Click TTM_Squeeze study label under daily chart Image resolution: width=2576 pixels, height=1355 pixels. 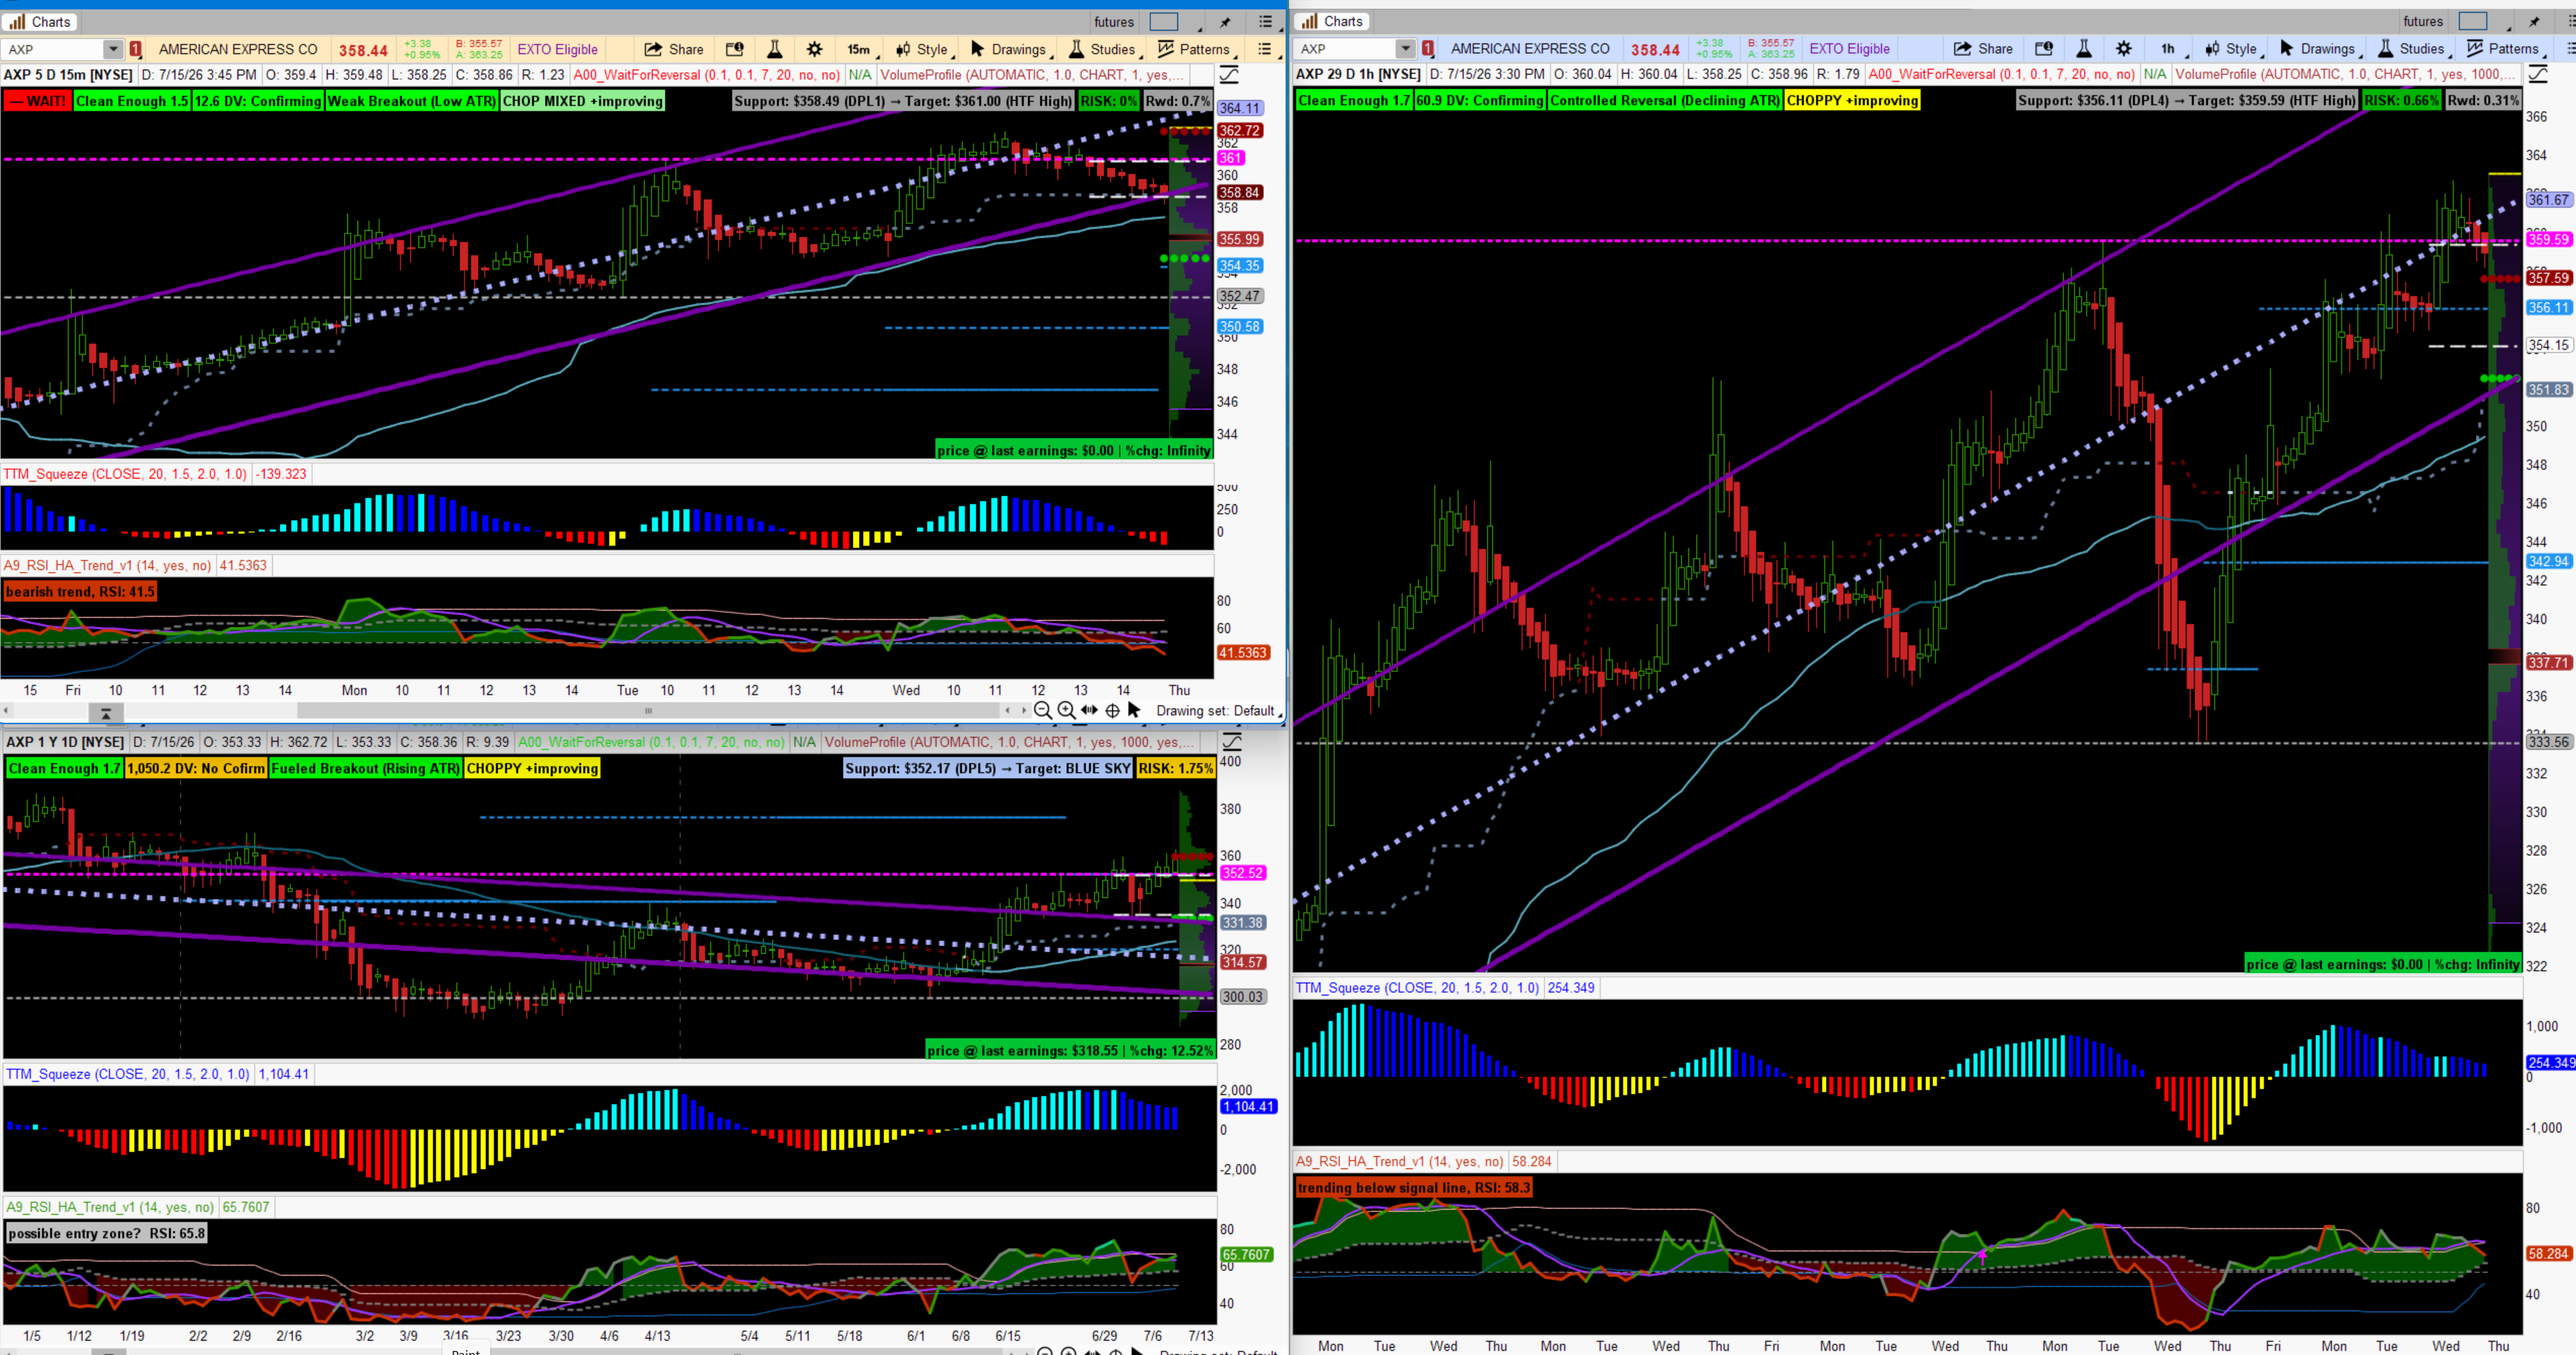[128, 1073]
